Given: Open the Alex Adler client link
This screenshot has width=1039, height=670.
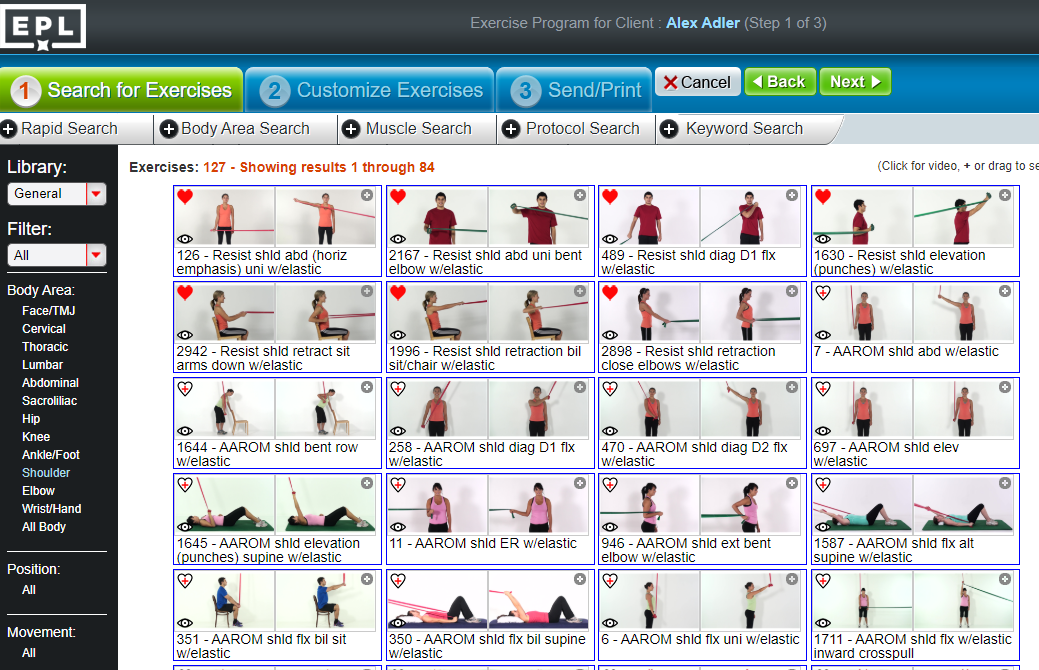Looking at the screenshot, I should [702, 23].
